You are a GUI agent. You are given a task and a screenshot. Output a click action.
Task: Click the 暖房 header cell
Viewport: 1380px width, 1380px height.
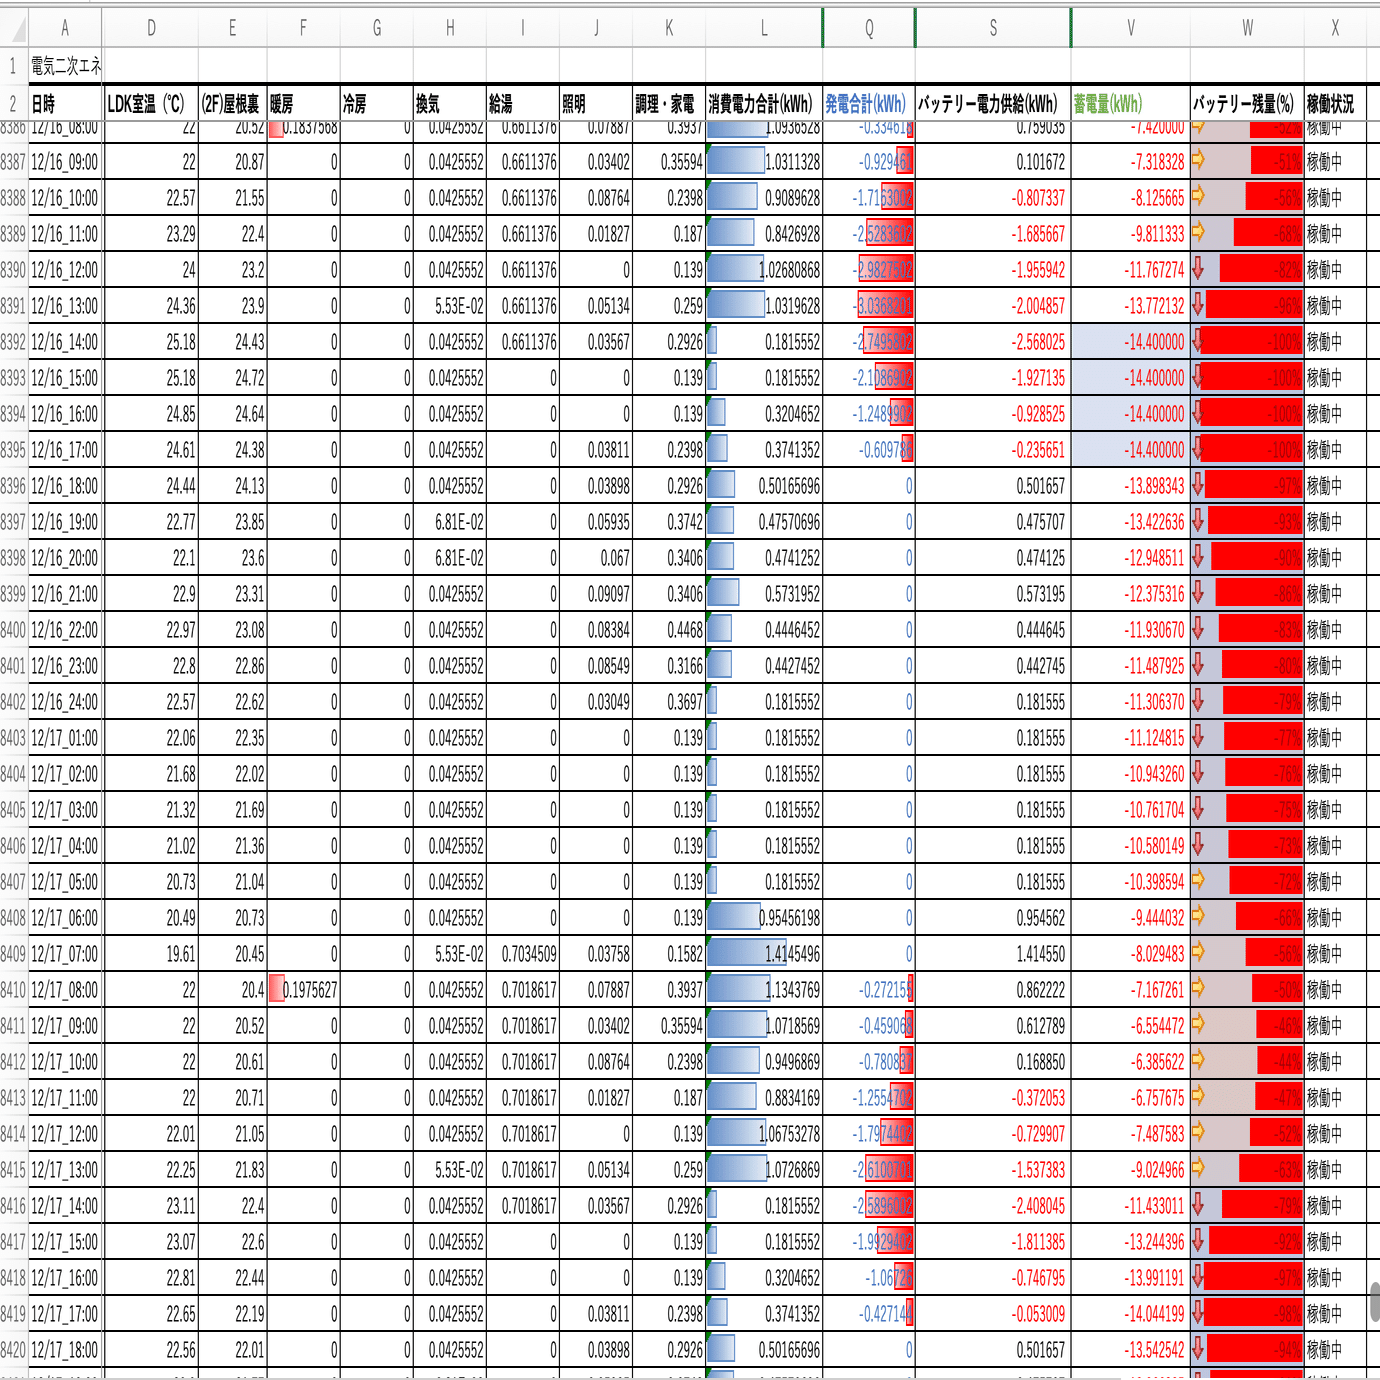point(304,104)
